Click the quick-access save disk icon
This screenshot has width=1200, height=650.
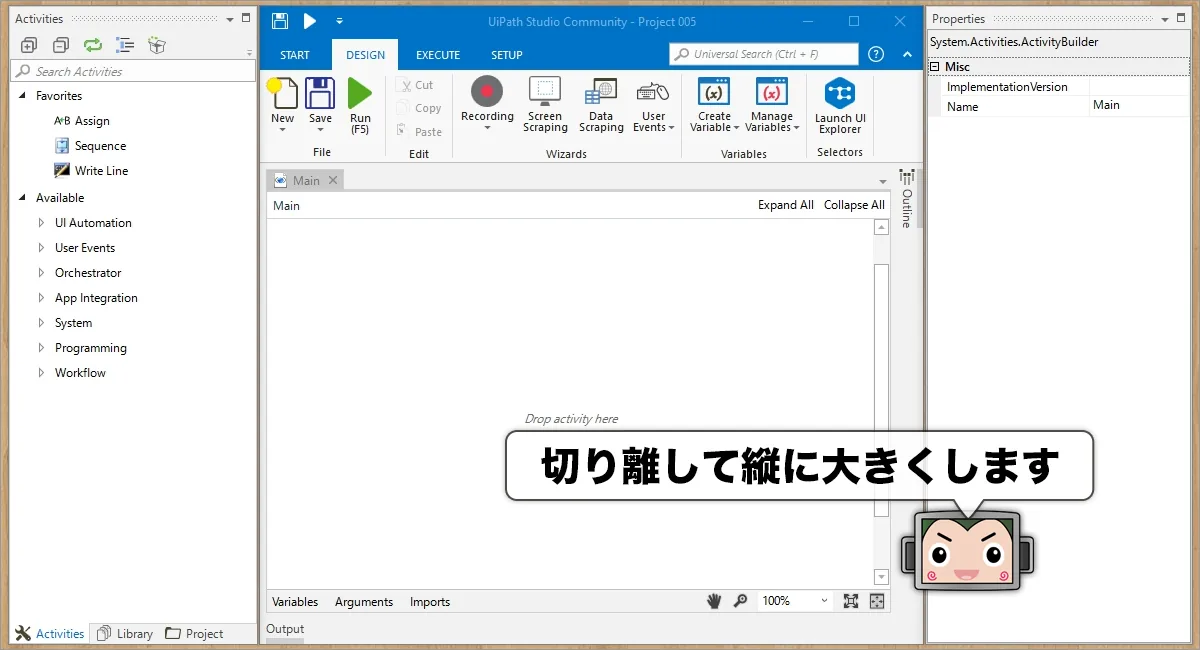point(280,21)
